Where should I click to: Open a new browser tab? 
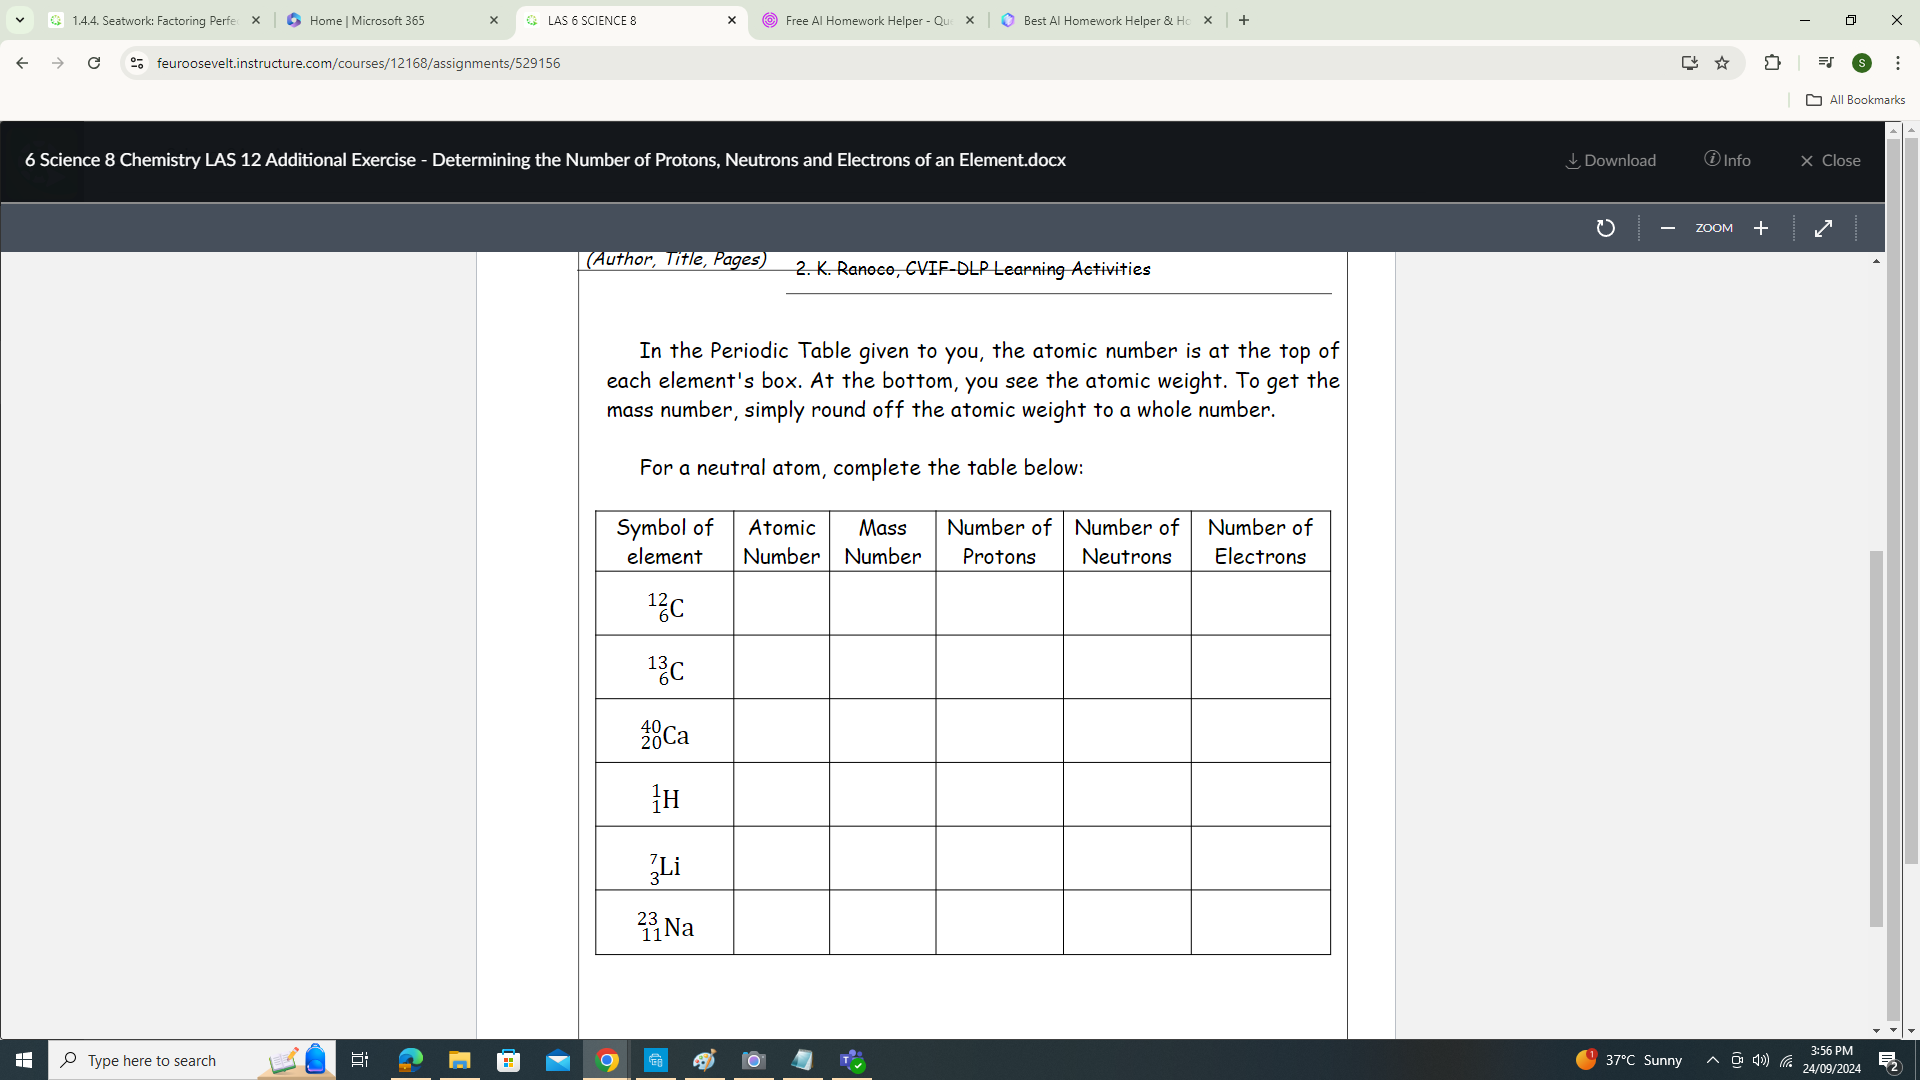tap(1243, 20)
